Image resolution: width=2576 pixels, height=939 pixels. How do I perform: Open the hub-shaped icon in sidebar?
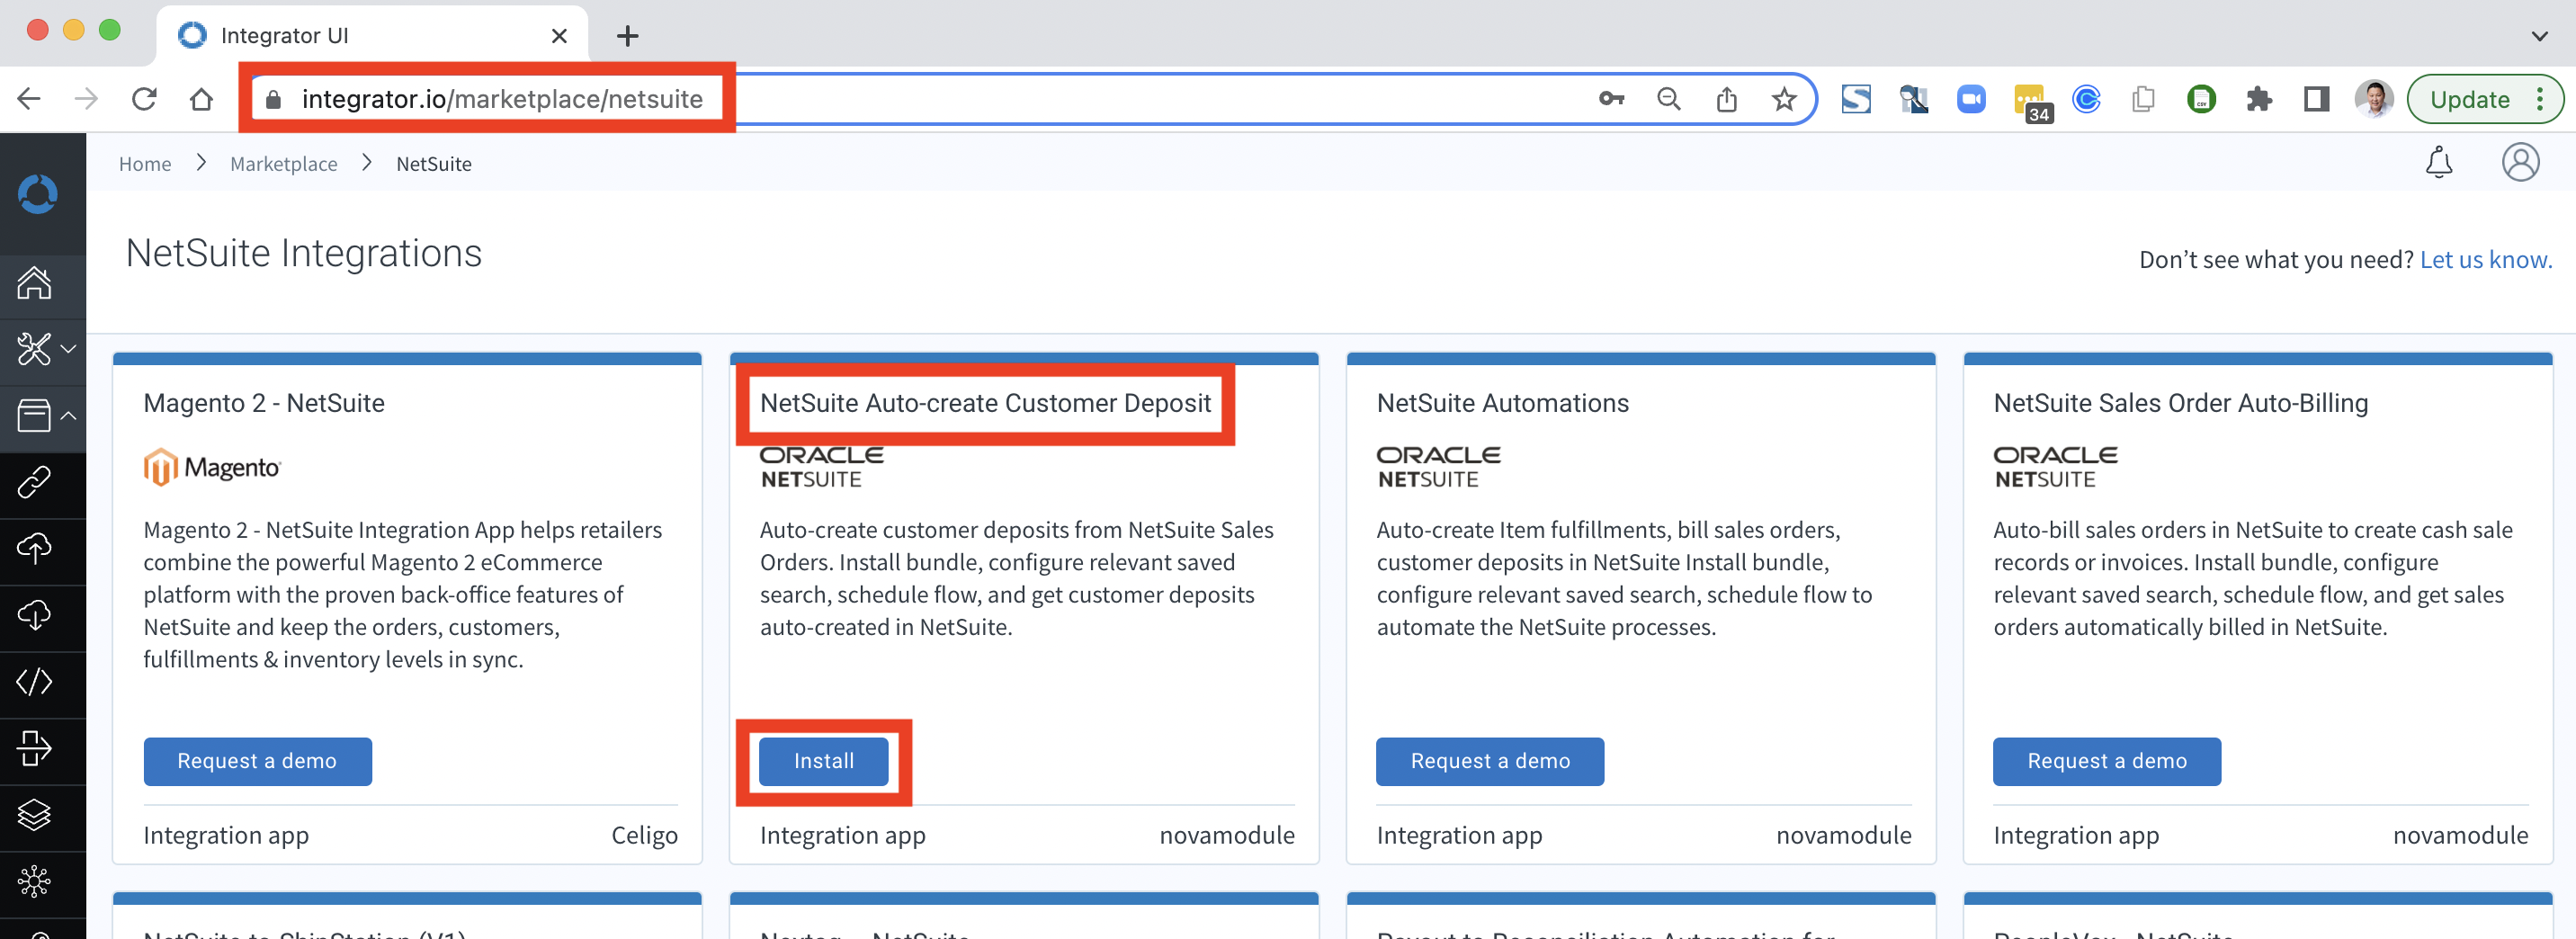click(34, 881)
